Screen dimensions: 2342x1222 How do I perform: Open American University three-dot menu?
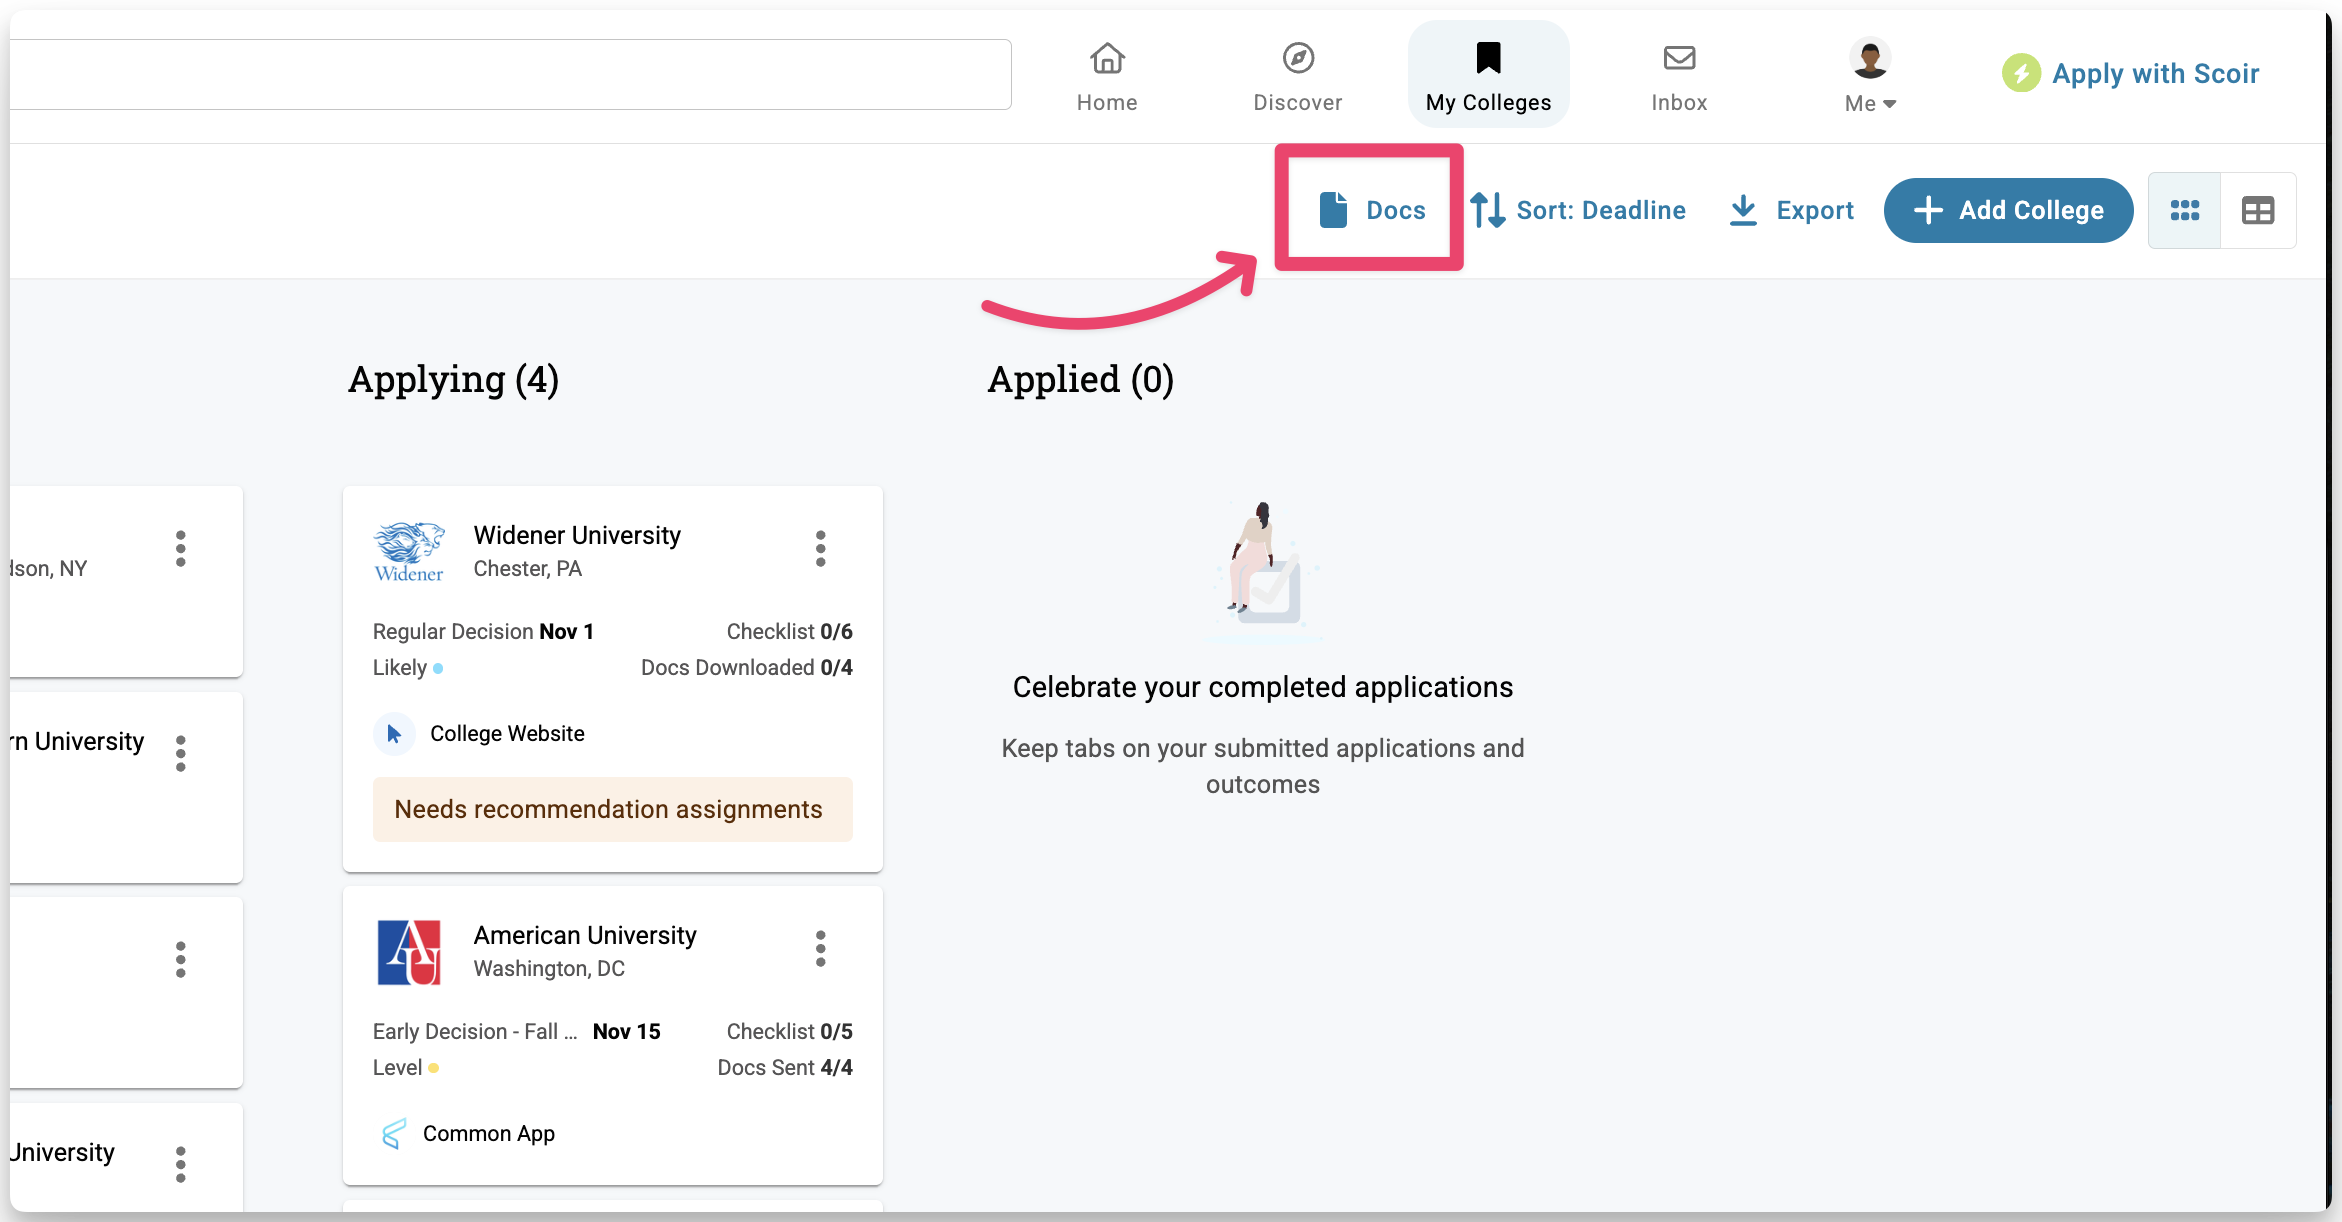point(820,949)
